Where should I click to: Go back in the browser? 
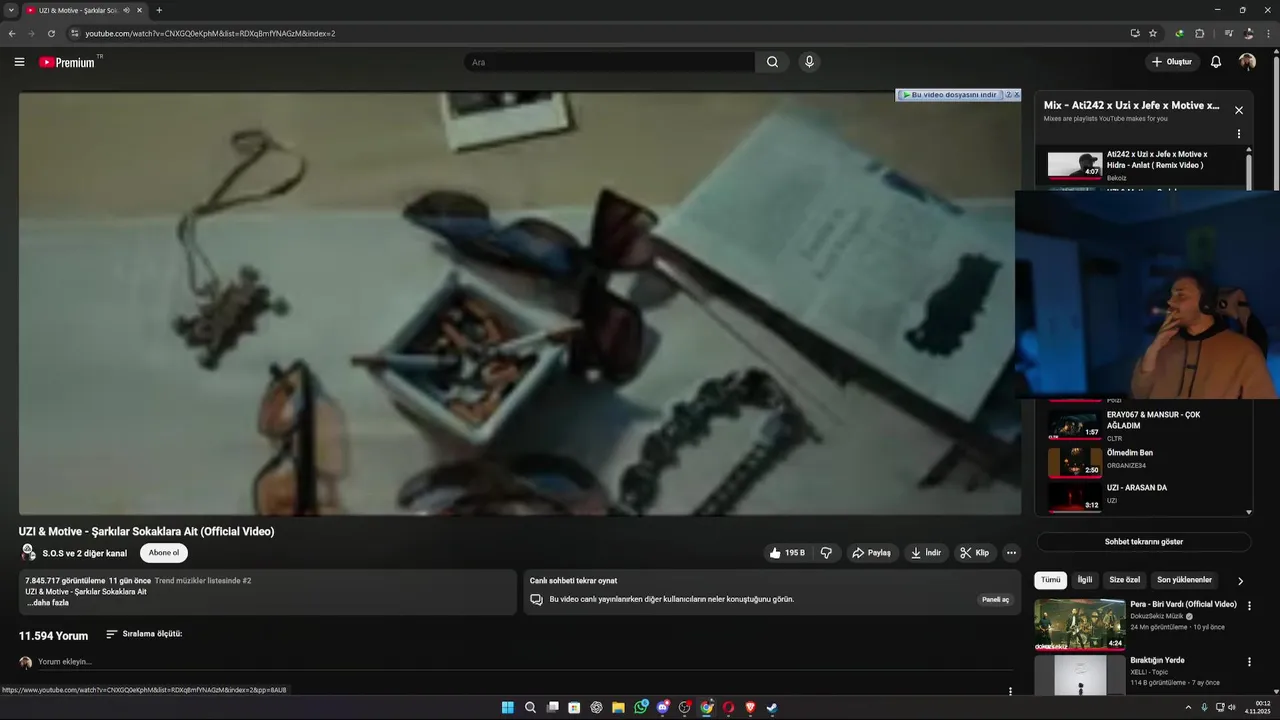tap(12, 33)
